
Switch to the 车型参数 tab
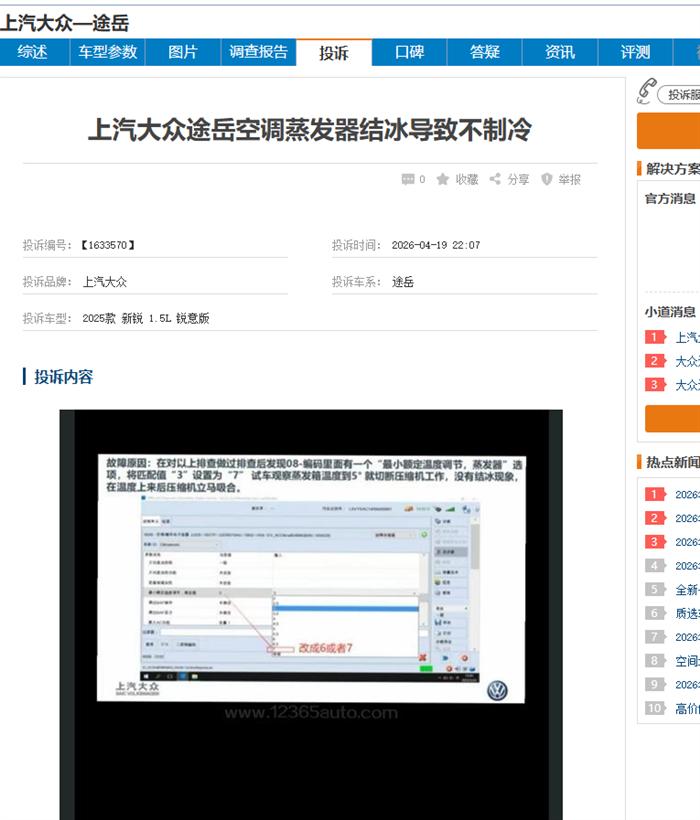108,52
